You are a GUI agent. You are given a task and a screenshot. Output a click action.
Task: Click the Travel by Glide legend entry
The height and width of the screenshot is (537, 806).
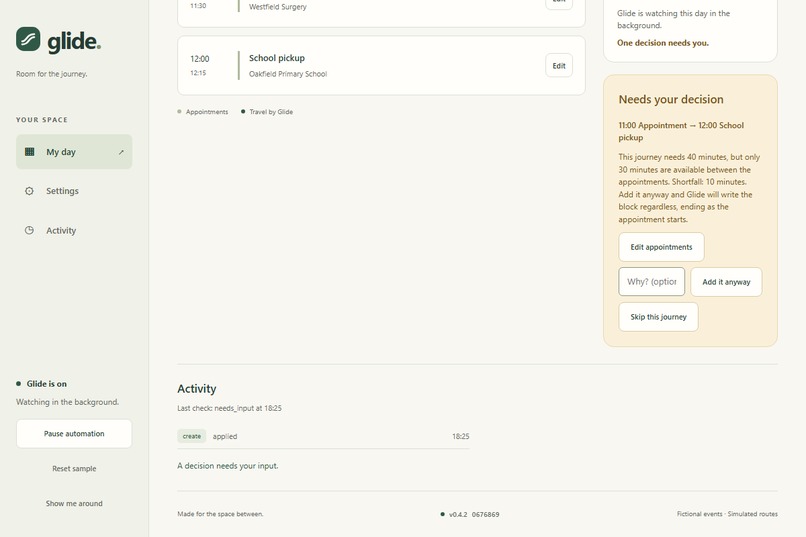point(267,112)
